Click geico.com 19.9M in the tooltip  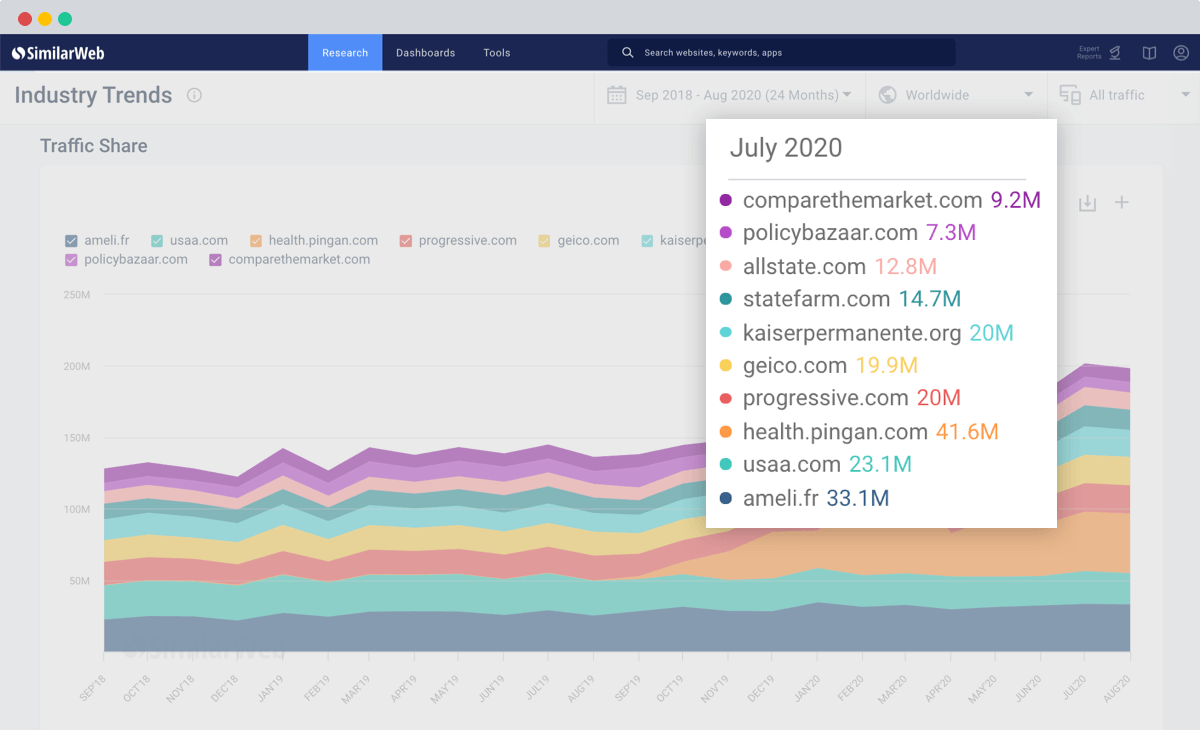click(x=819, y=365)
